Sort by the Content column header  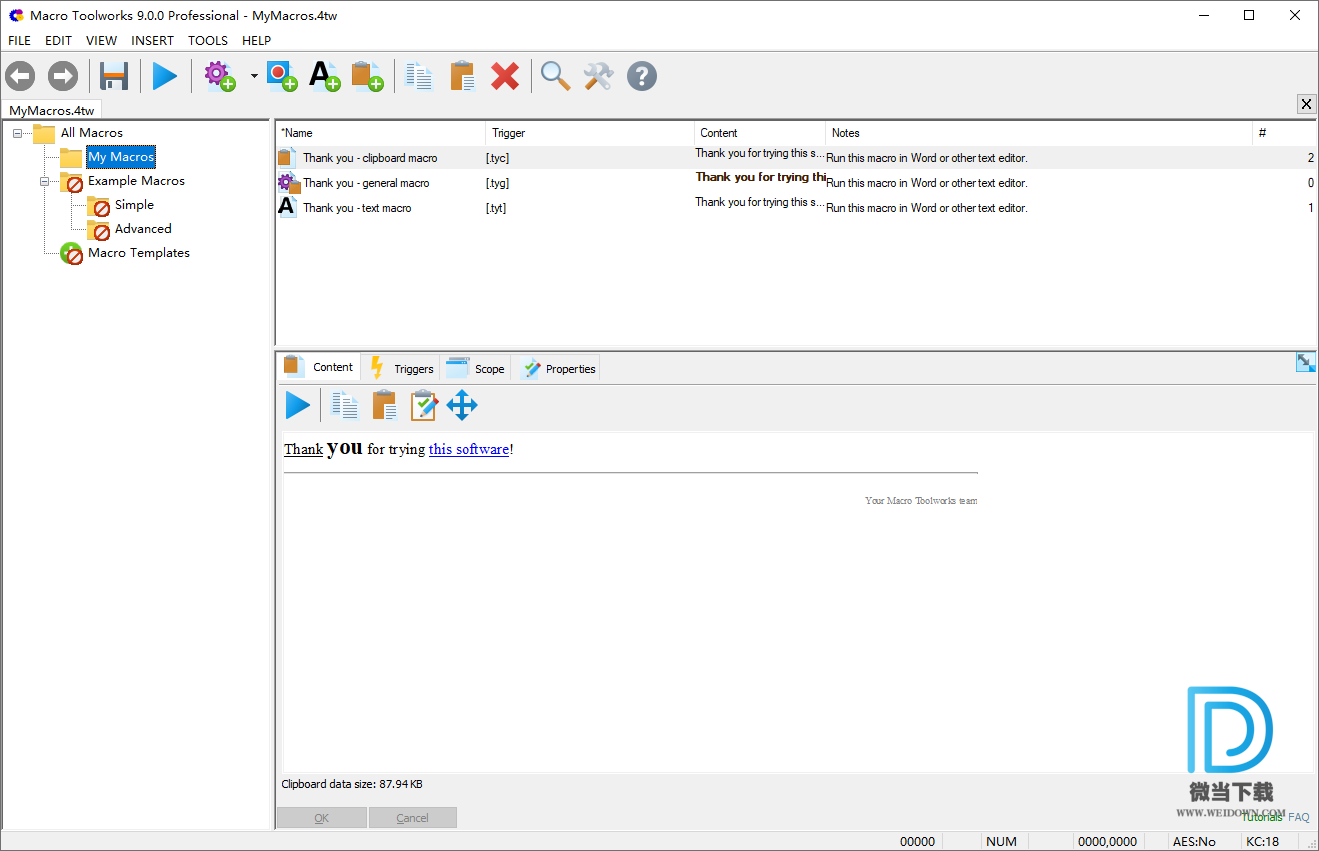(760, 133)
